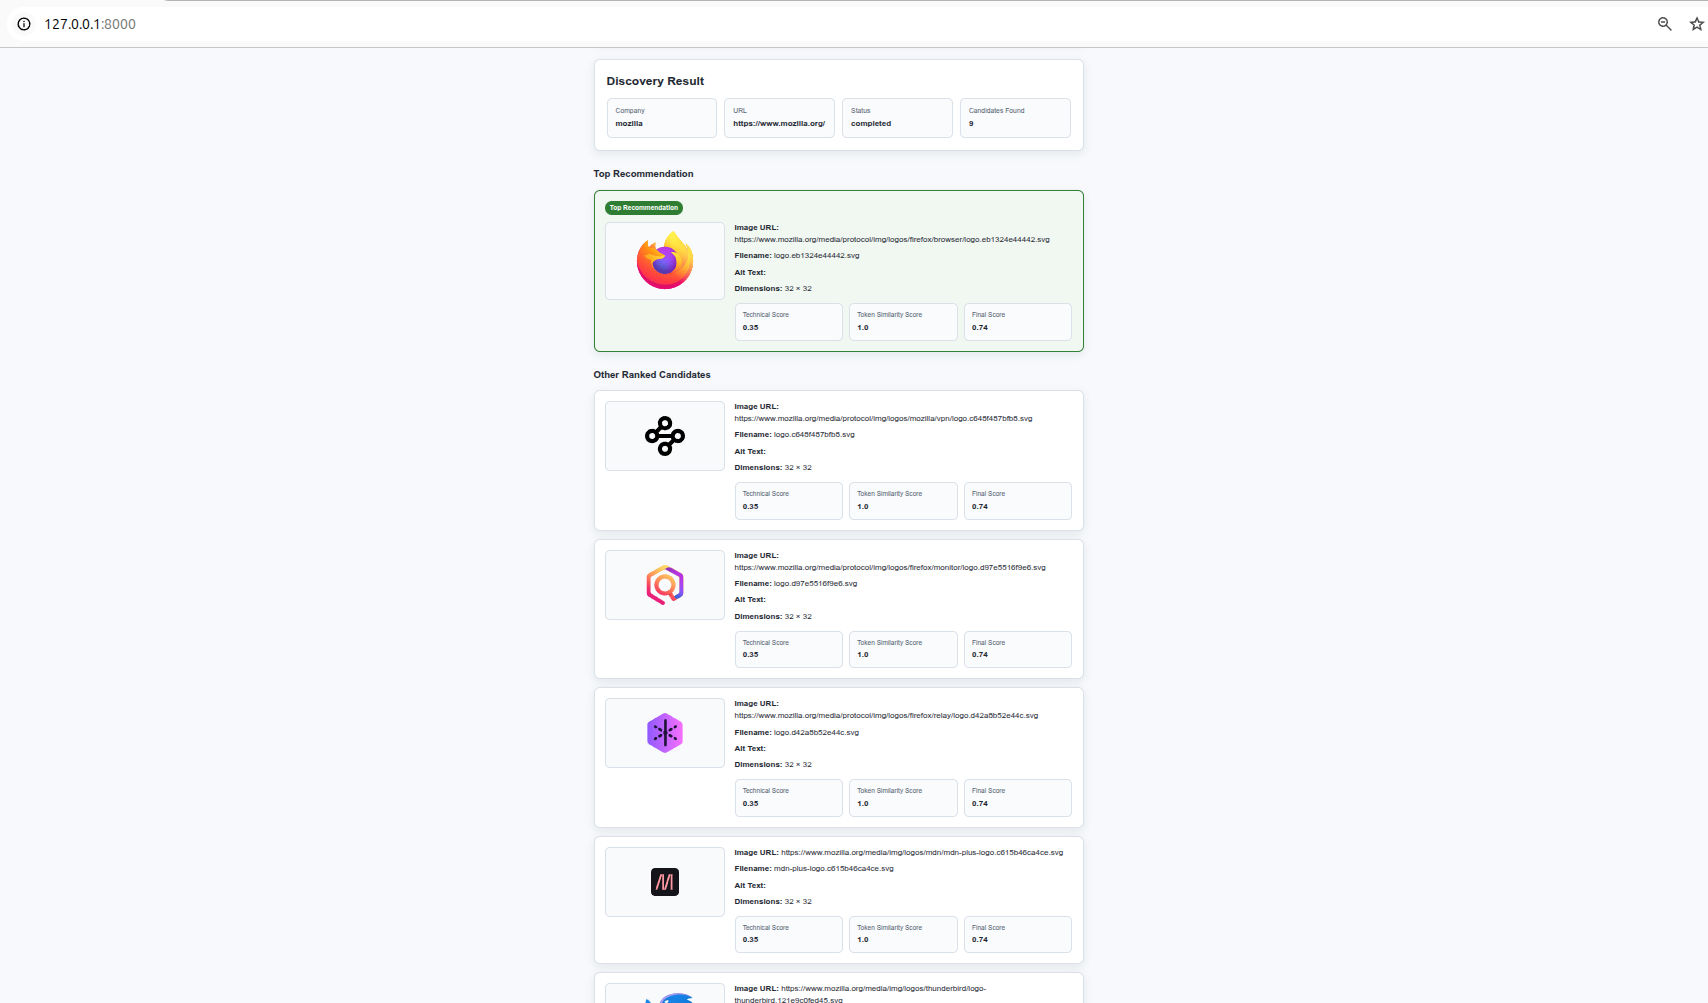
Task: Select the Mozilla VPN logo thumbnail
Action: 665,436
